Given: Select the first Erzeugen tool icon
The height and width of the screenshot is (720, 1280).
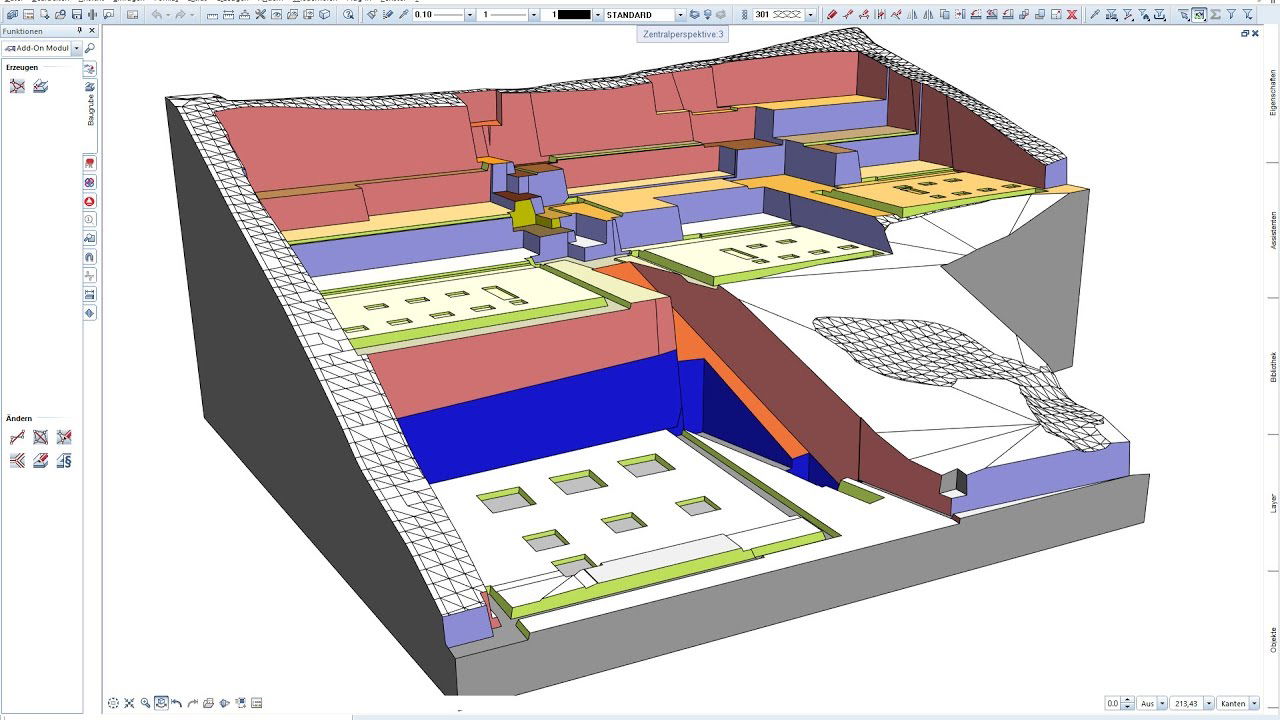Looking at the screenshot, I should coord(17,86).
